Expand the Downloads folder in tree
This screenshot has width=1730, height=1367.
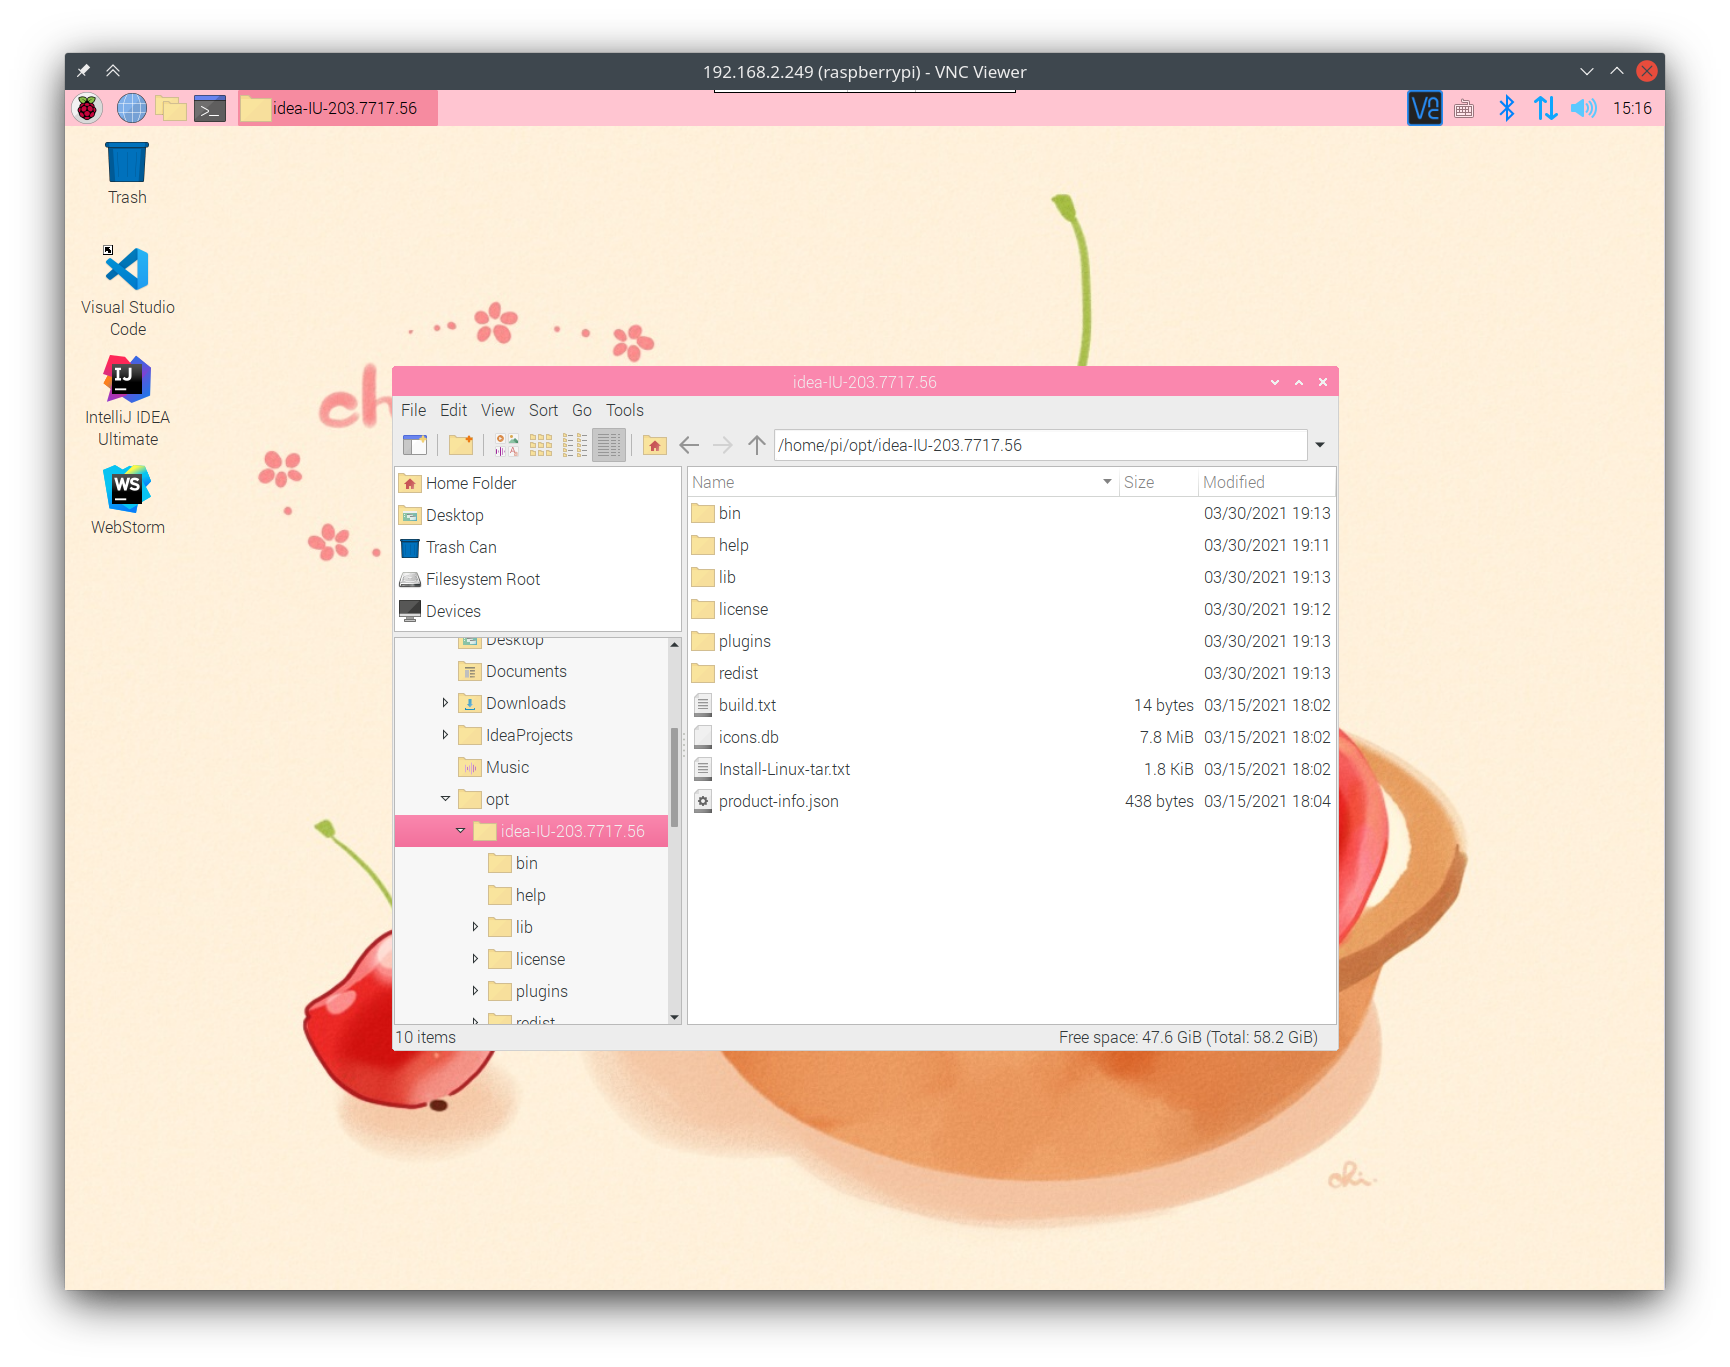445,703
